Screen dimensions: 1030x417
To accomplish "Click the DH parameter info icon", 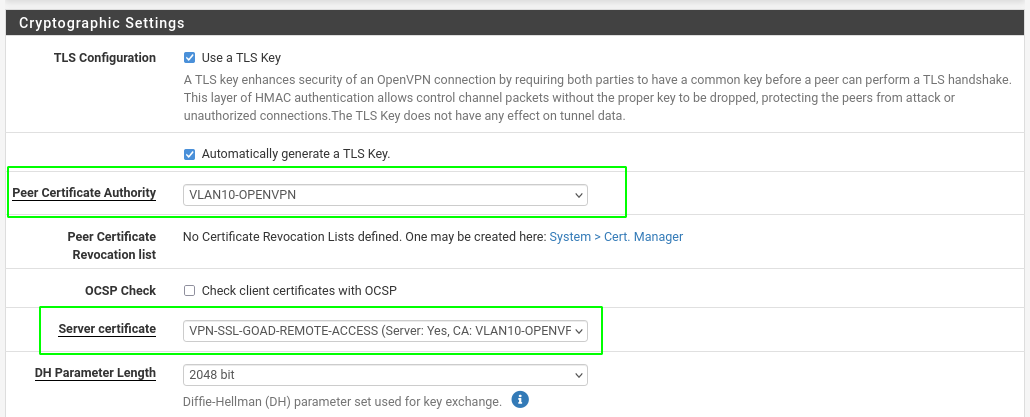I will coord(520,399).
